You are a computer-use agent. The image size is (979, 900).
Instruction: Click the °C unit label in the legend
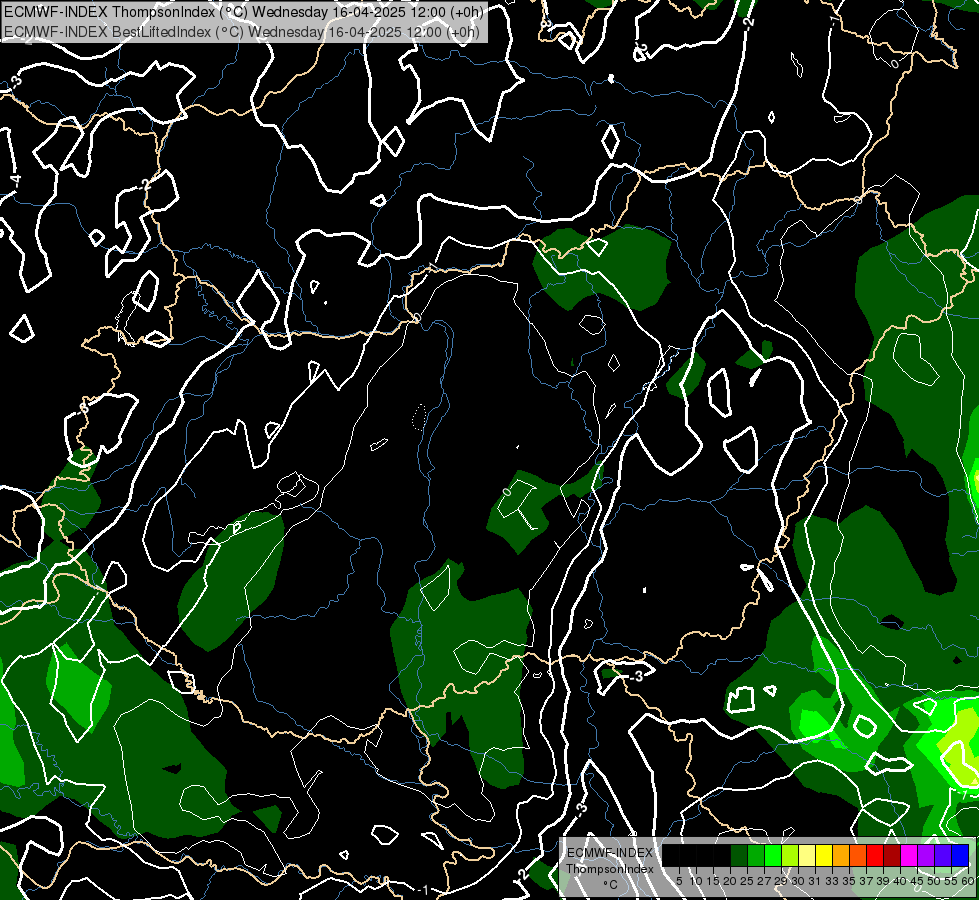point(611,885)
